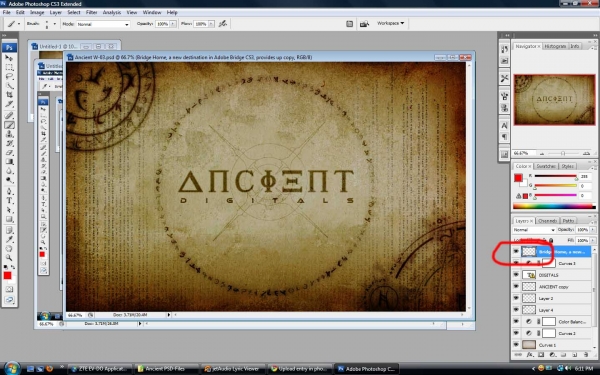Open the Analysis menu
Image resolution: width=600 pixels, height=375 pixels.
coord(112,12)
